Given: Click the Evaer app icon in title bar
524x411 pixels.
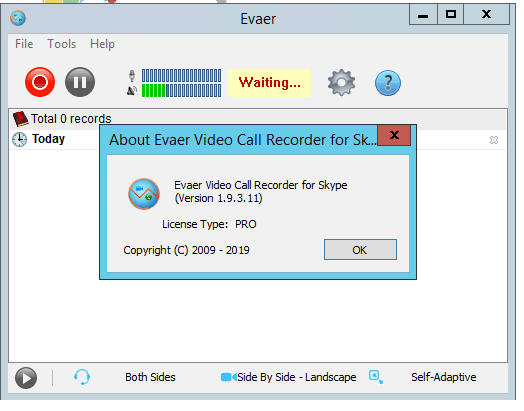Looking at the screenshot, I should click(x=18, y=18).
